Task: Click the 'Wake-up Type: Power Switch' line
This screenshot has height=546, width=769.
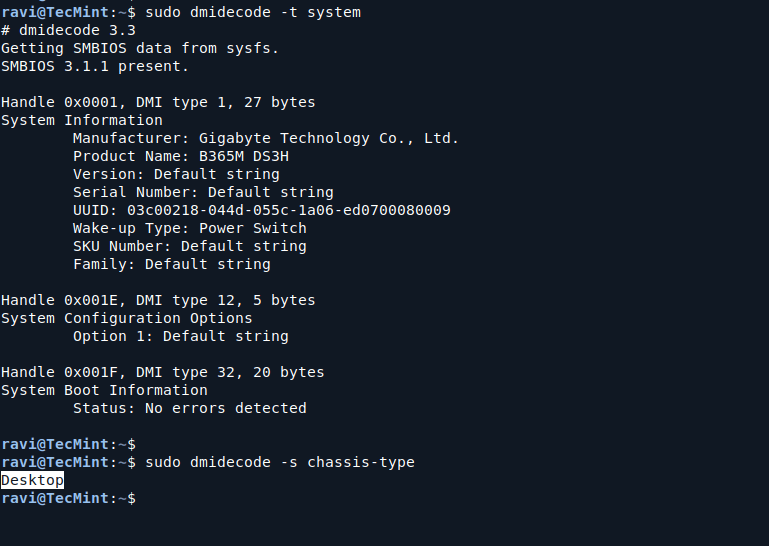Action: pyautogui.click(x=190, y=228)
